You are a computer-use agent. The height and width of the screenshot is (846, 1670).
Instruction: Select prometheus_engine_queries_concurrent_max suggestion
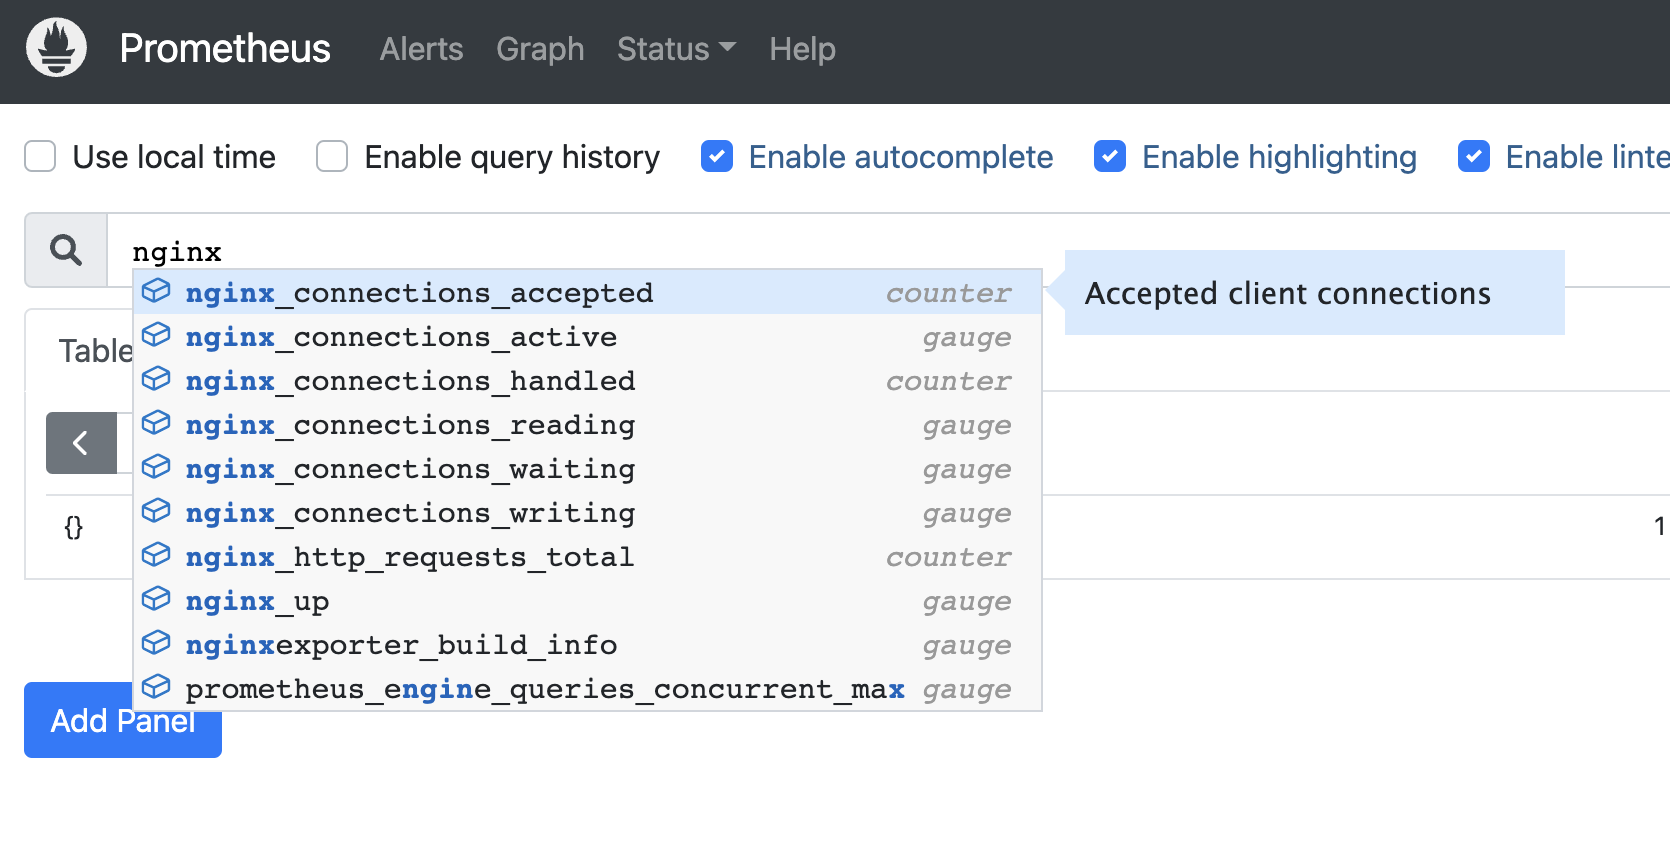click(588, 688)
